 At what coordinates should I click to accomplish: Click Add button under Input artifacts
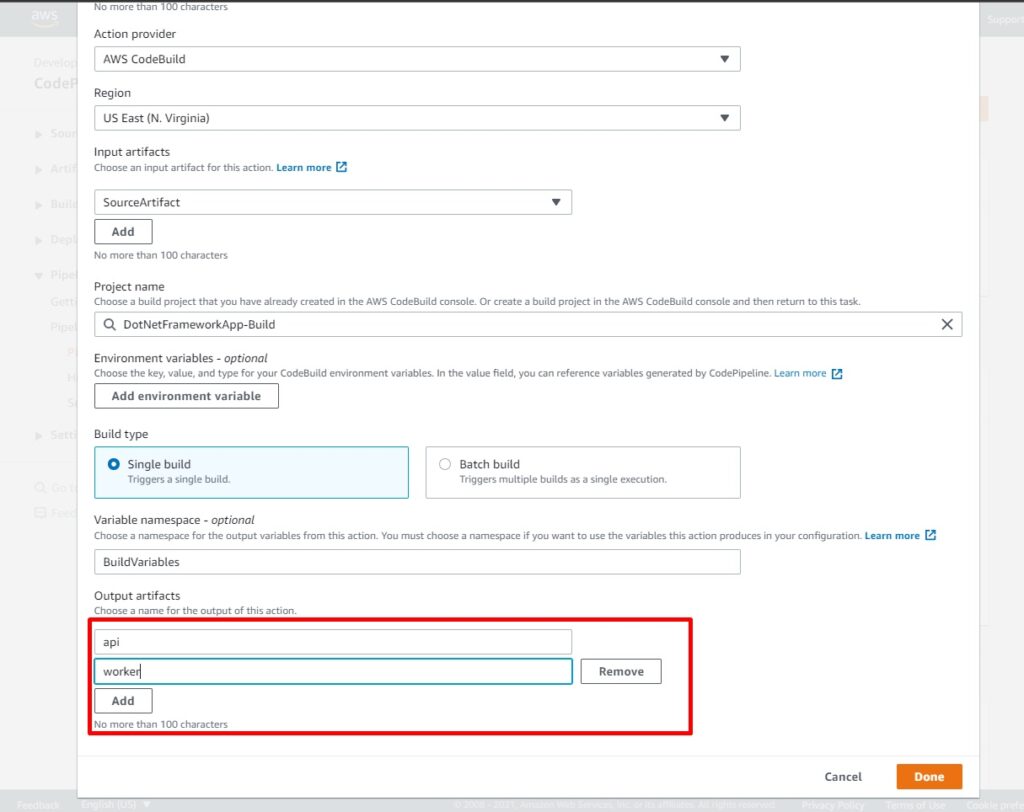tap(123, 232)
